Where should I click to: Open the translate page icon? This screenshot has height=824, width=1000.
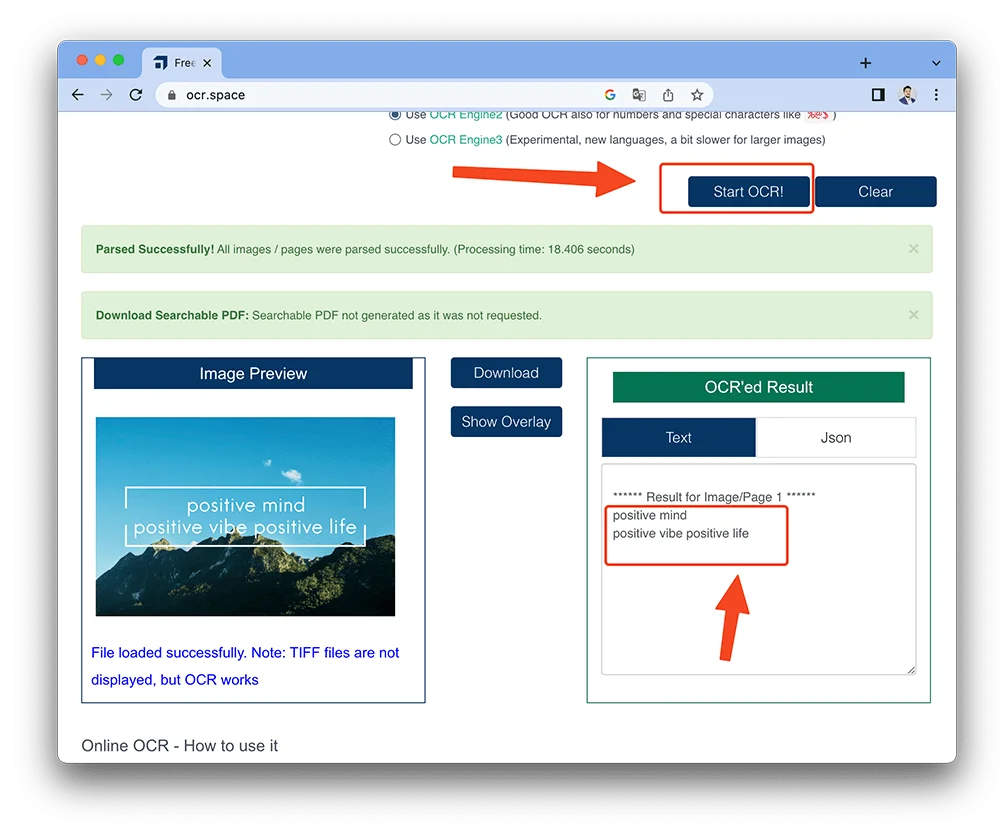tap(638, 95)
